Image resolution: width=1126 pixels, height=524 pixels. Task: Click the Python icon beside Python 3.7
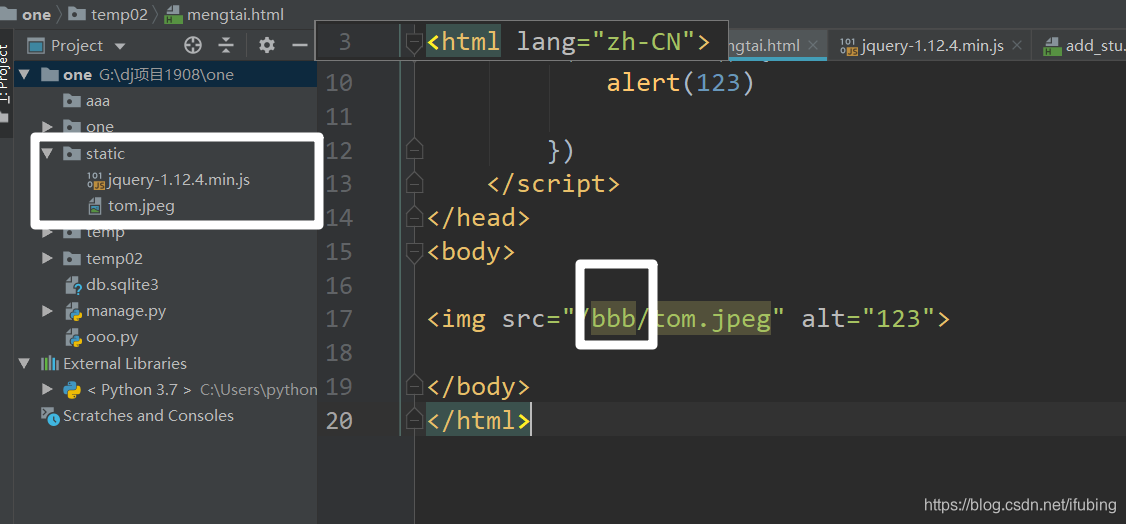tap(71, 390)
